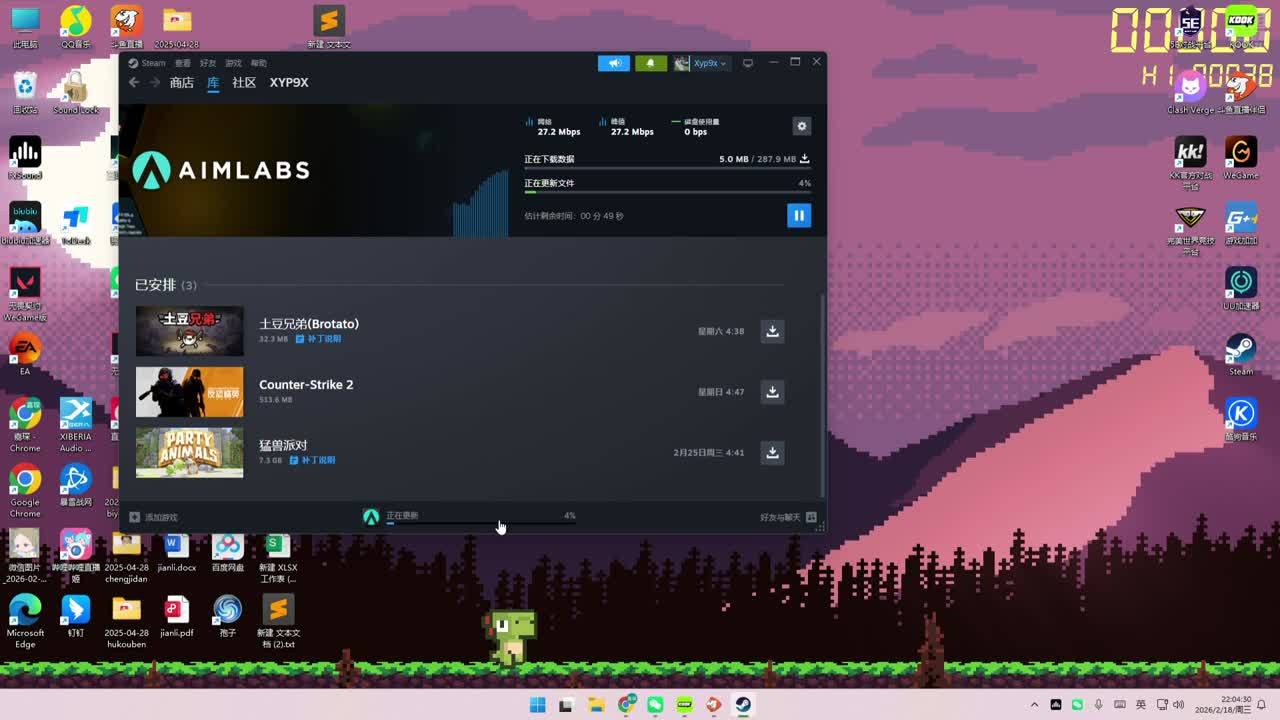Open the green notifications bell
The height and width of the screenshot is (720, 1280).
click(650, 63)
